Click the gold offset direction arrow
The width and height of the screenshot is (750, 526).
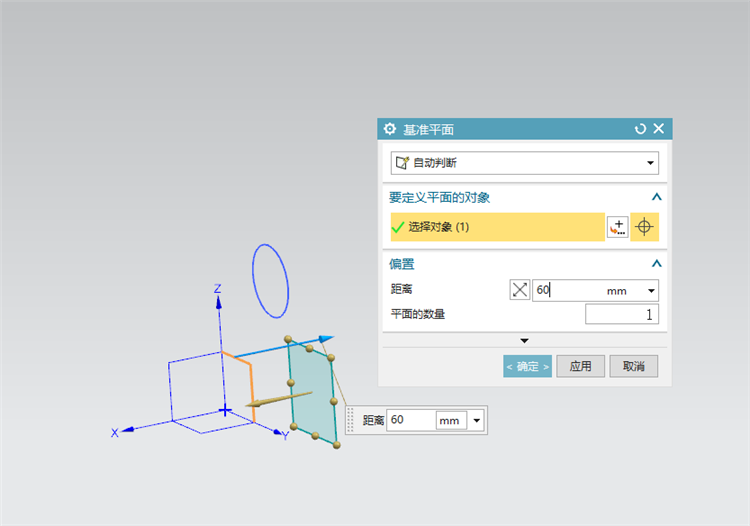point(278,399)
